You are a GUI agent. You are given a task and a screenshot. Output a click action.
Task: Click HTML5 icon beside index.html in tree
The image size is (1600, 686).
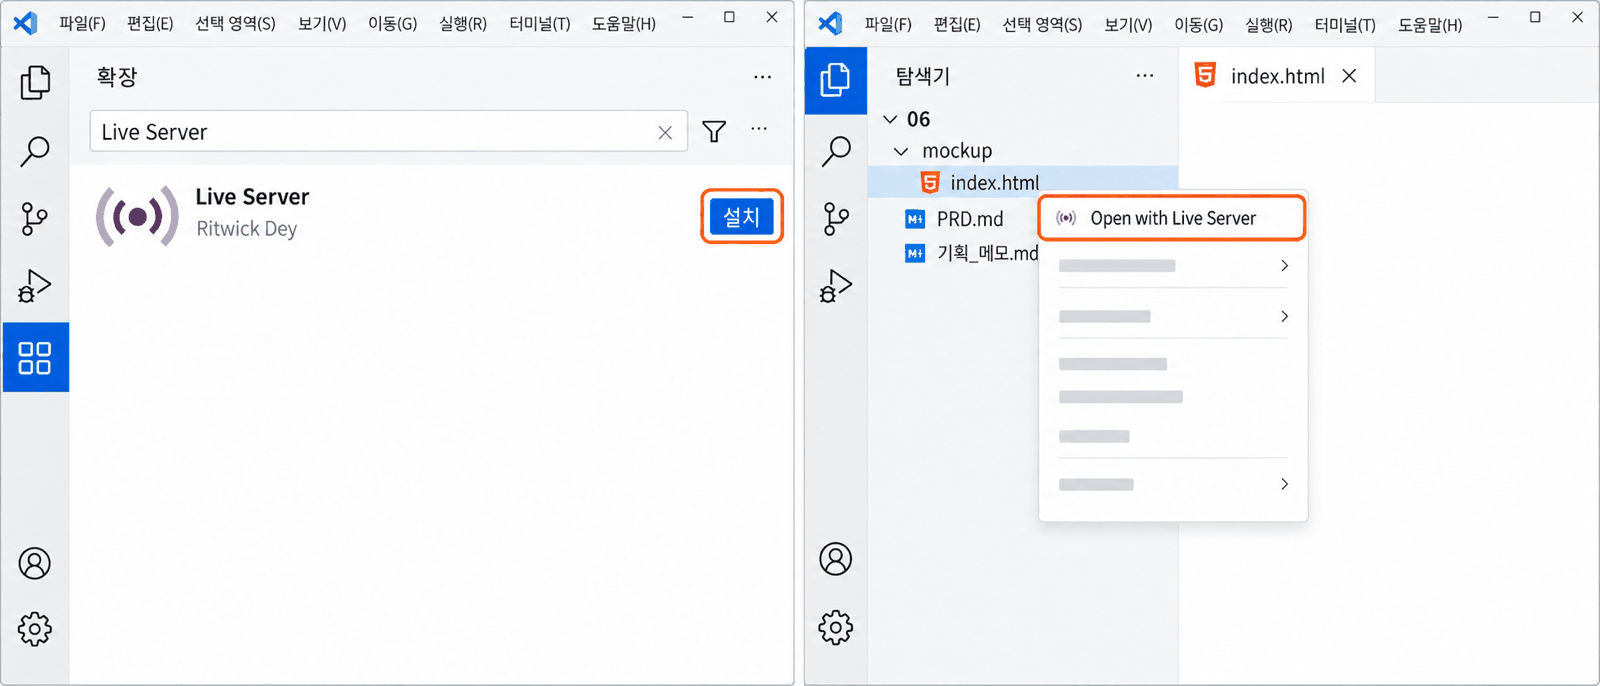(x=930, y=182)
